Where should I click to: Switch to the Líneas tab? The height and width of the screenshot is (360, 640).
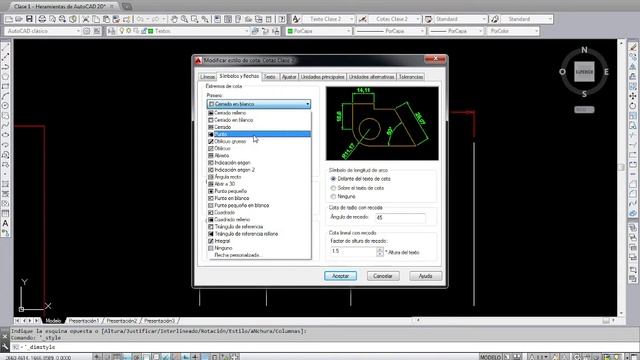(x=207, y=77)
